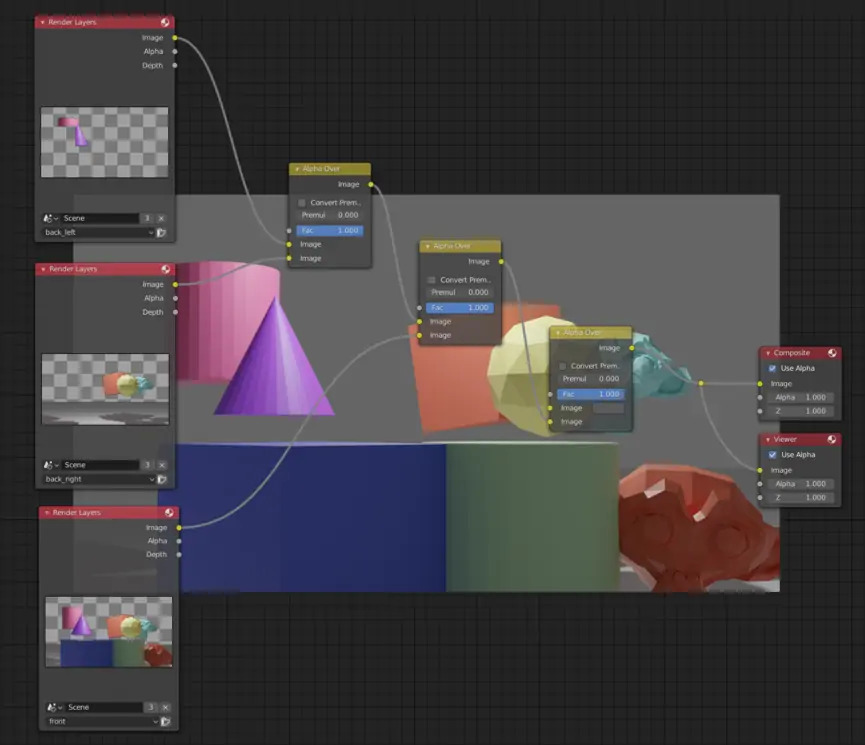Open the back_left view layer dropdown
The height and width of the screenshot is (745, 865).
[x=97, y=232]
